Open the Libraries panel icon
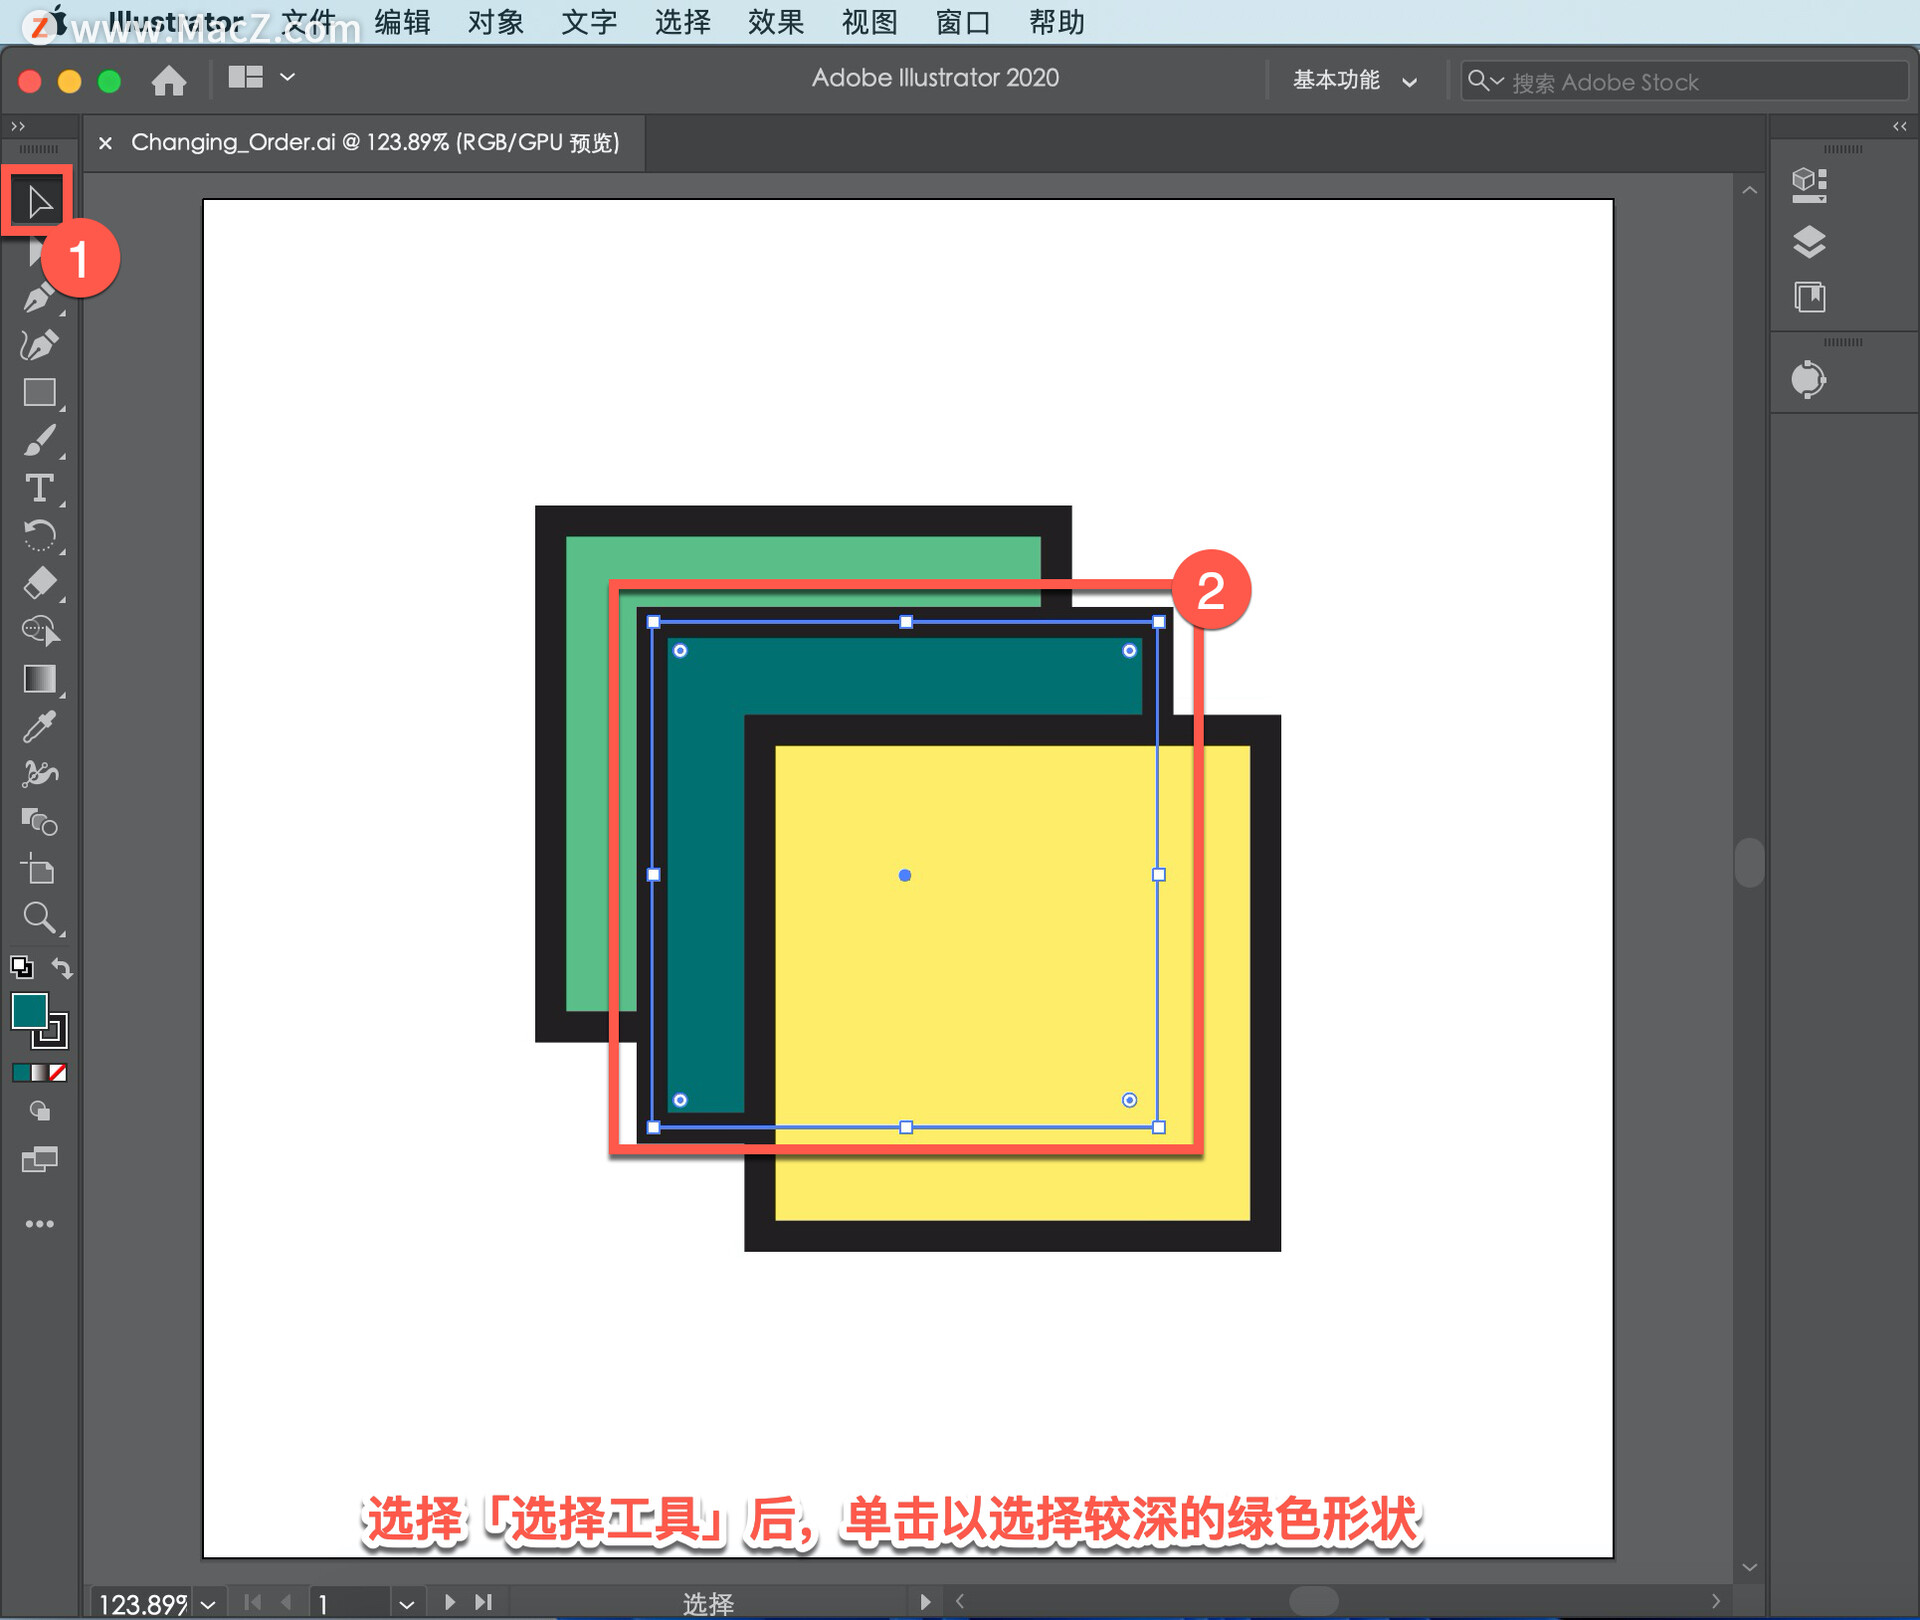The width and height of the screenshot is (1920, 1620). [1808, 297]
